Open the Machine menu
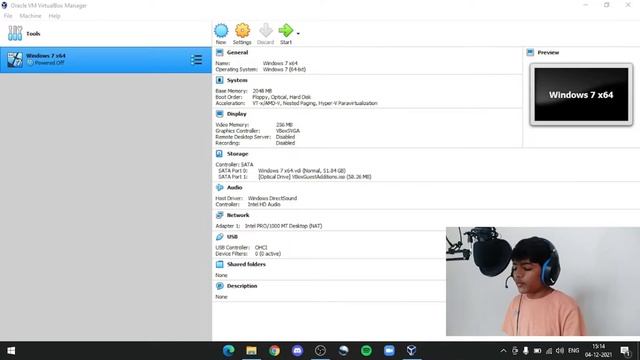 (30, 16)
